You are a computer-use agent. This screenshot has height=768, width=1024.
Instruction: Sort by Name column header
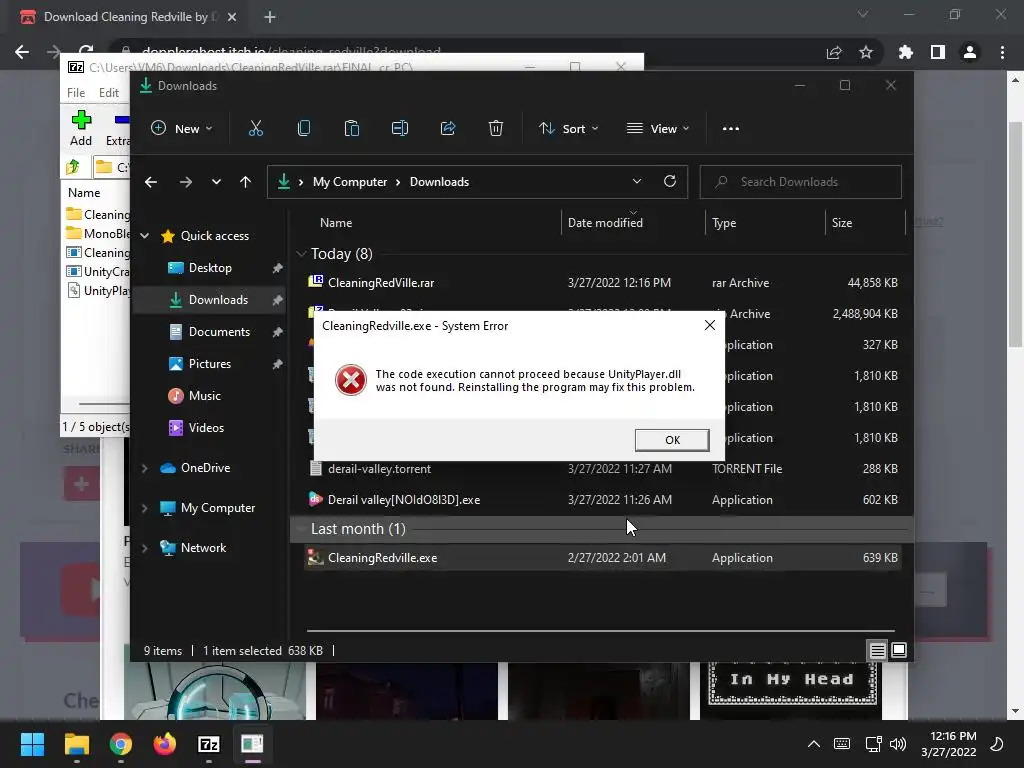[336, 223]
